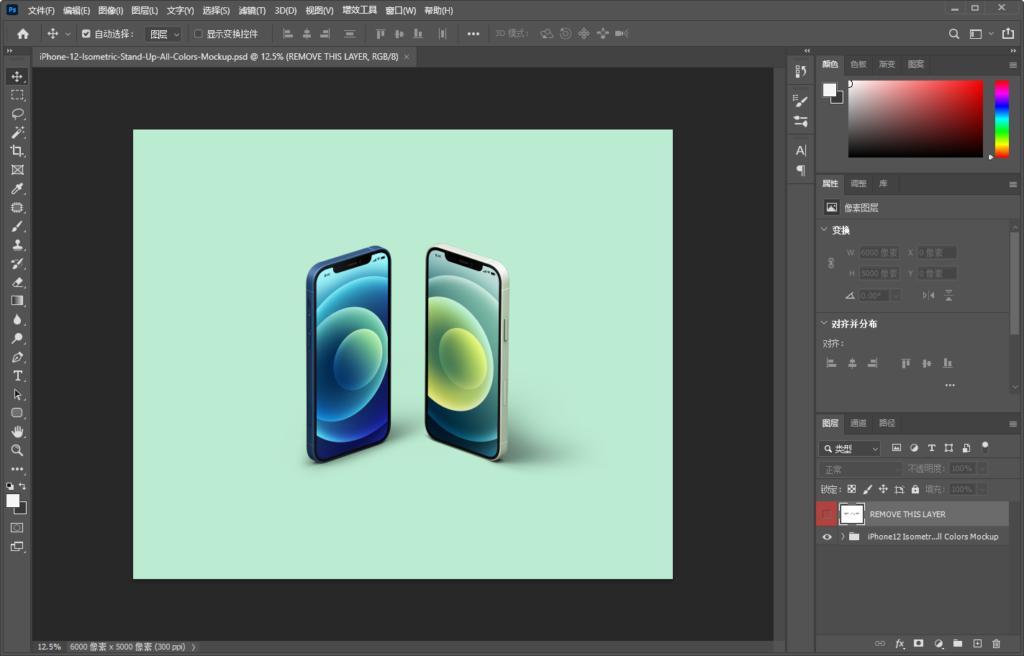Open the 图像(I) menu
The width and height of the screenshot is (1024, 656).
(110, 10)
